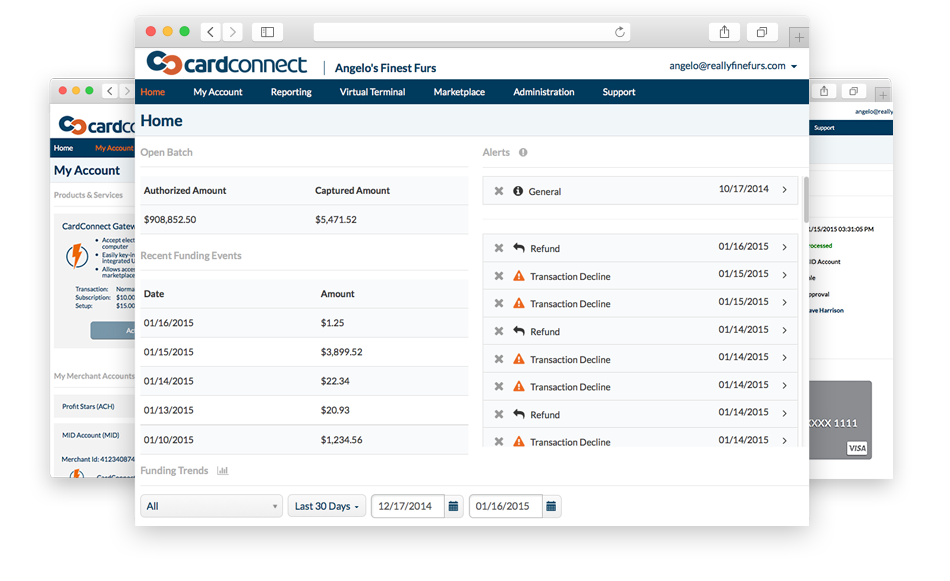Click the Alerts info icon next to heading
Viewport: 950px width, 581px height.
tap(523, 153)
